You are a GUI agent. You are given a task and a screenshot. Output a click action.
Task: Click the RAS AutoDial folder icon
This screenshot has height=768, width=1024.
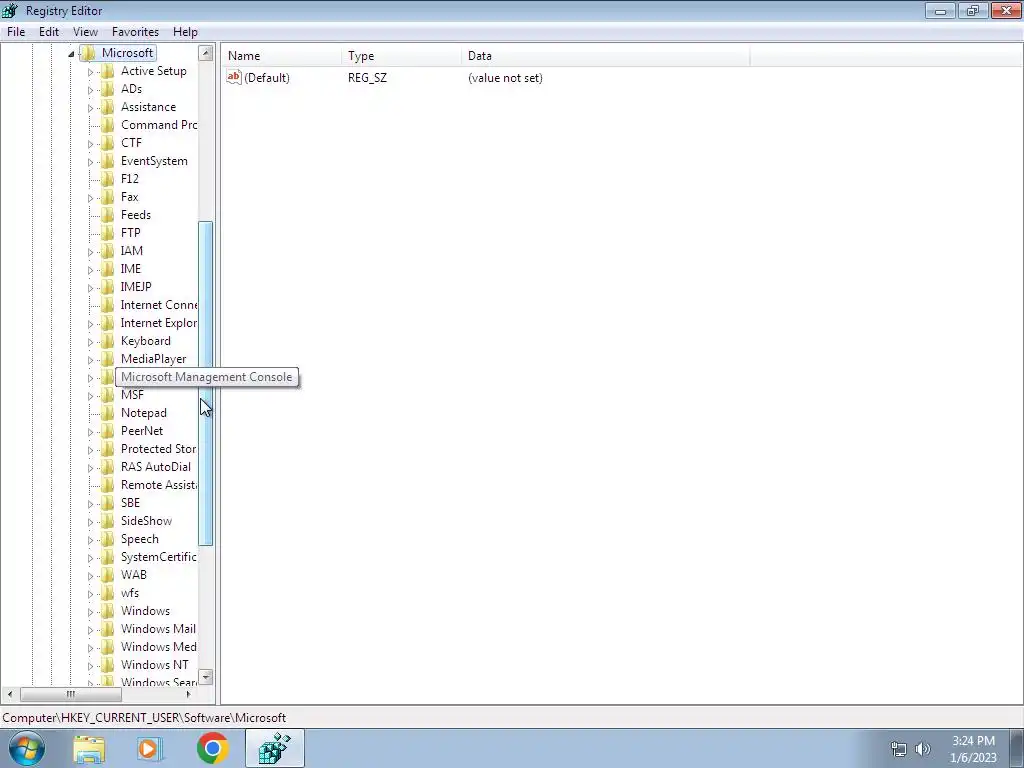point(108,467)
